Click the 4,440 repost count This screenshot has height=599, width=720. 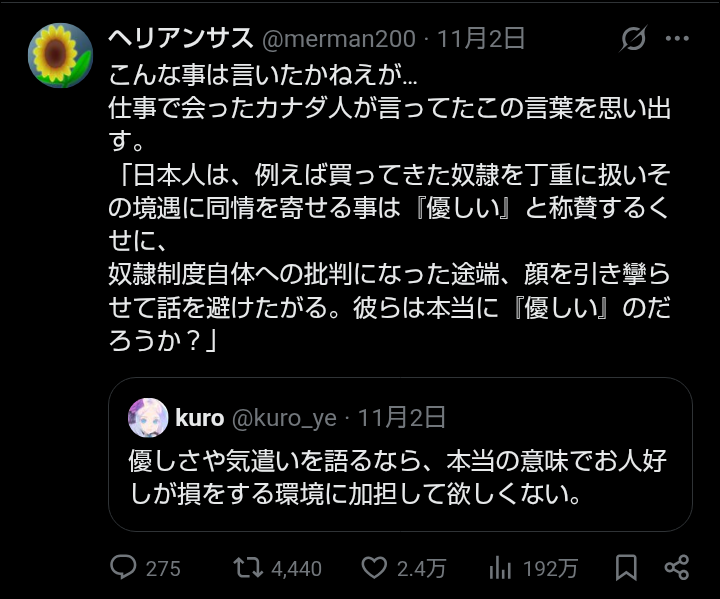tap(296, 569)
